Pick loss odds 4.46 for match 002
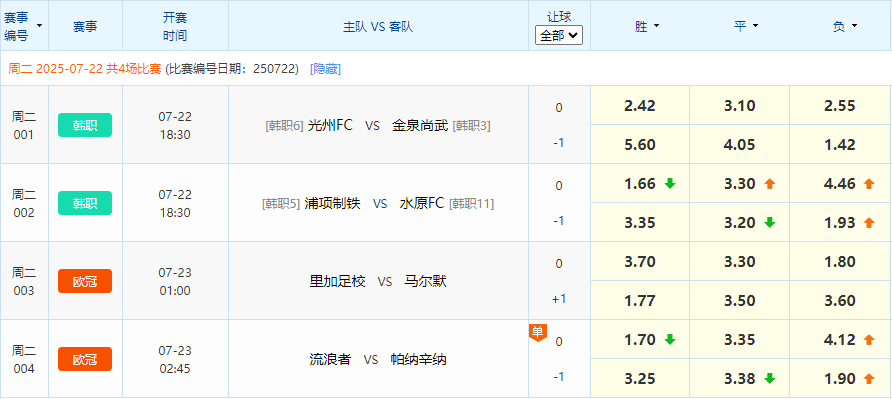892x399 pixels. (840, 183)
